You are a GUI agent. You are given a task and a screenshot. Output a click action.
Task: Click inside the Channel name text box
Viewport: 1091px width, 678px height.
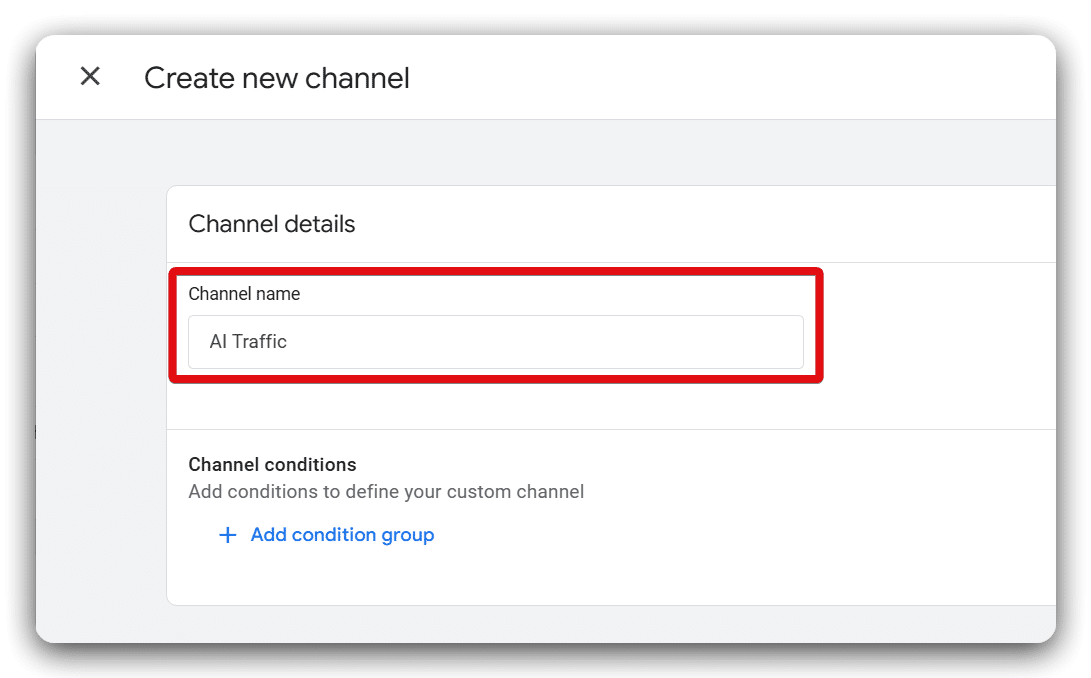pos(495,342)
